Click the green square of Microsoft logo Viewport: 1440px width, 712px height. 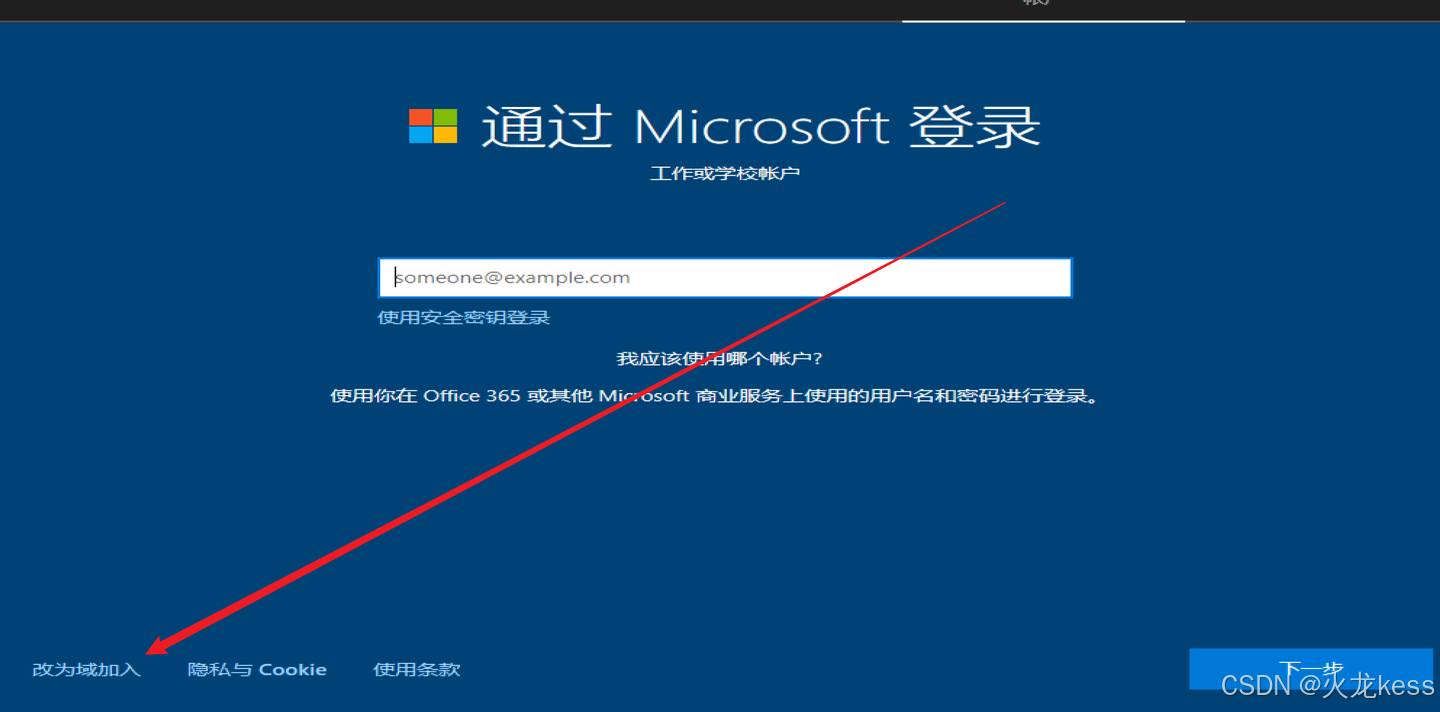tap(445, 117)
